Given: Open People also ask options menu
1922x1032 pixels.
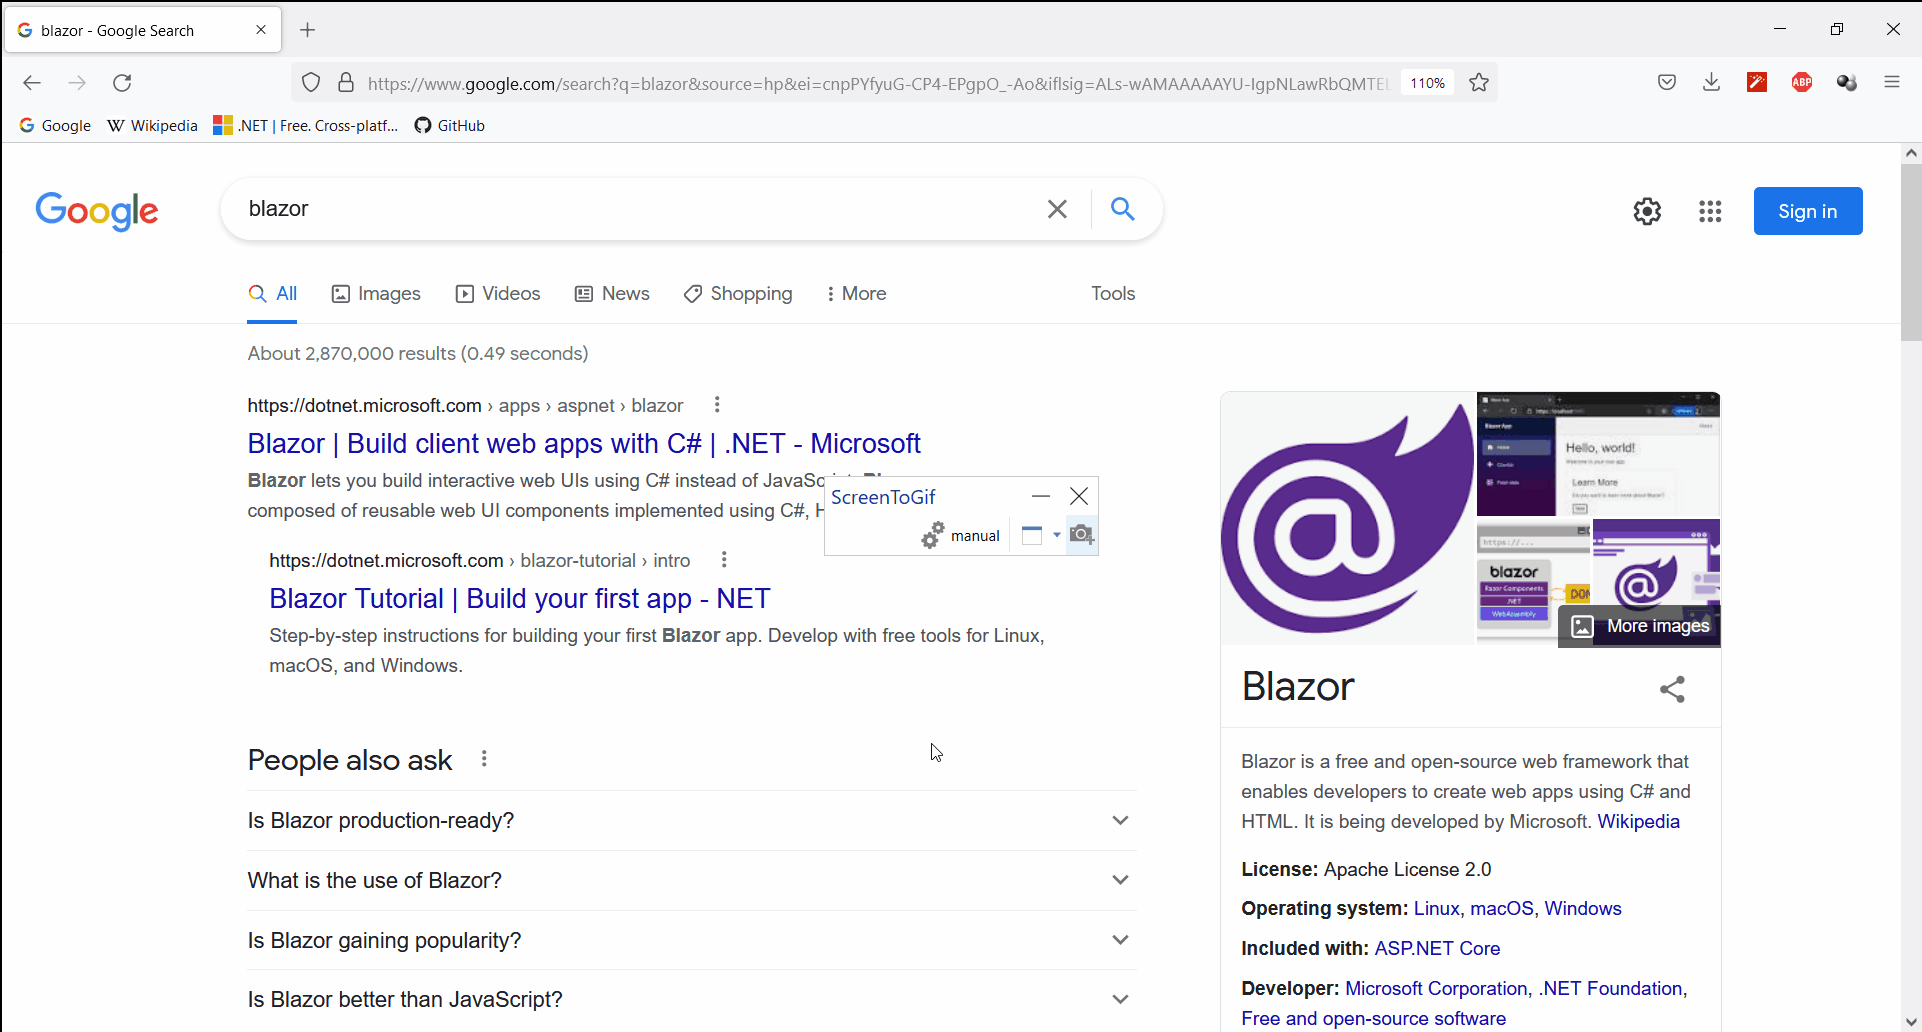Looking at the screenshot, I should pyautogui.click(x=484, y=759).
